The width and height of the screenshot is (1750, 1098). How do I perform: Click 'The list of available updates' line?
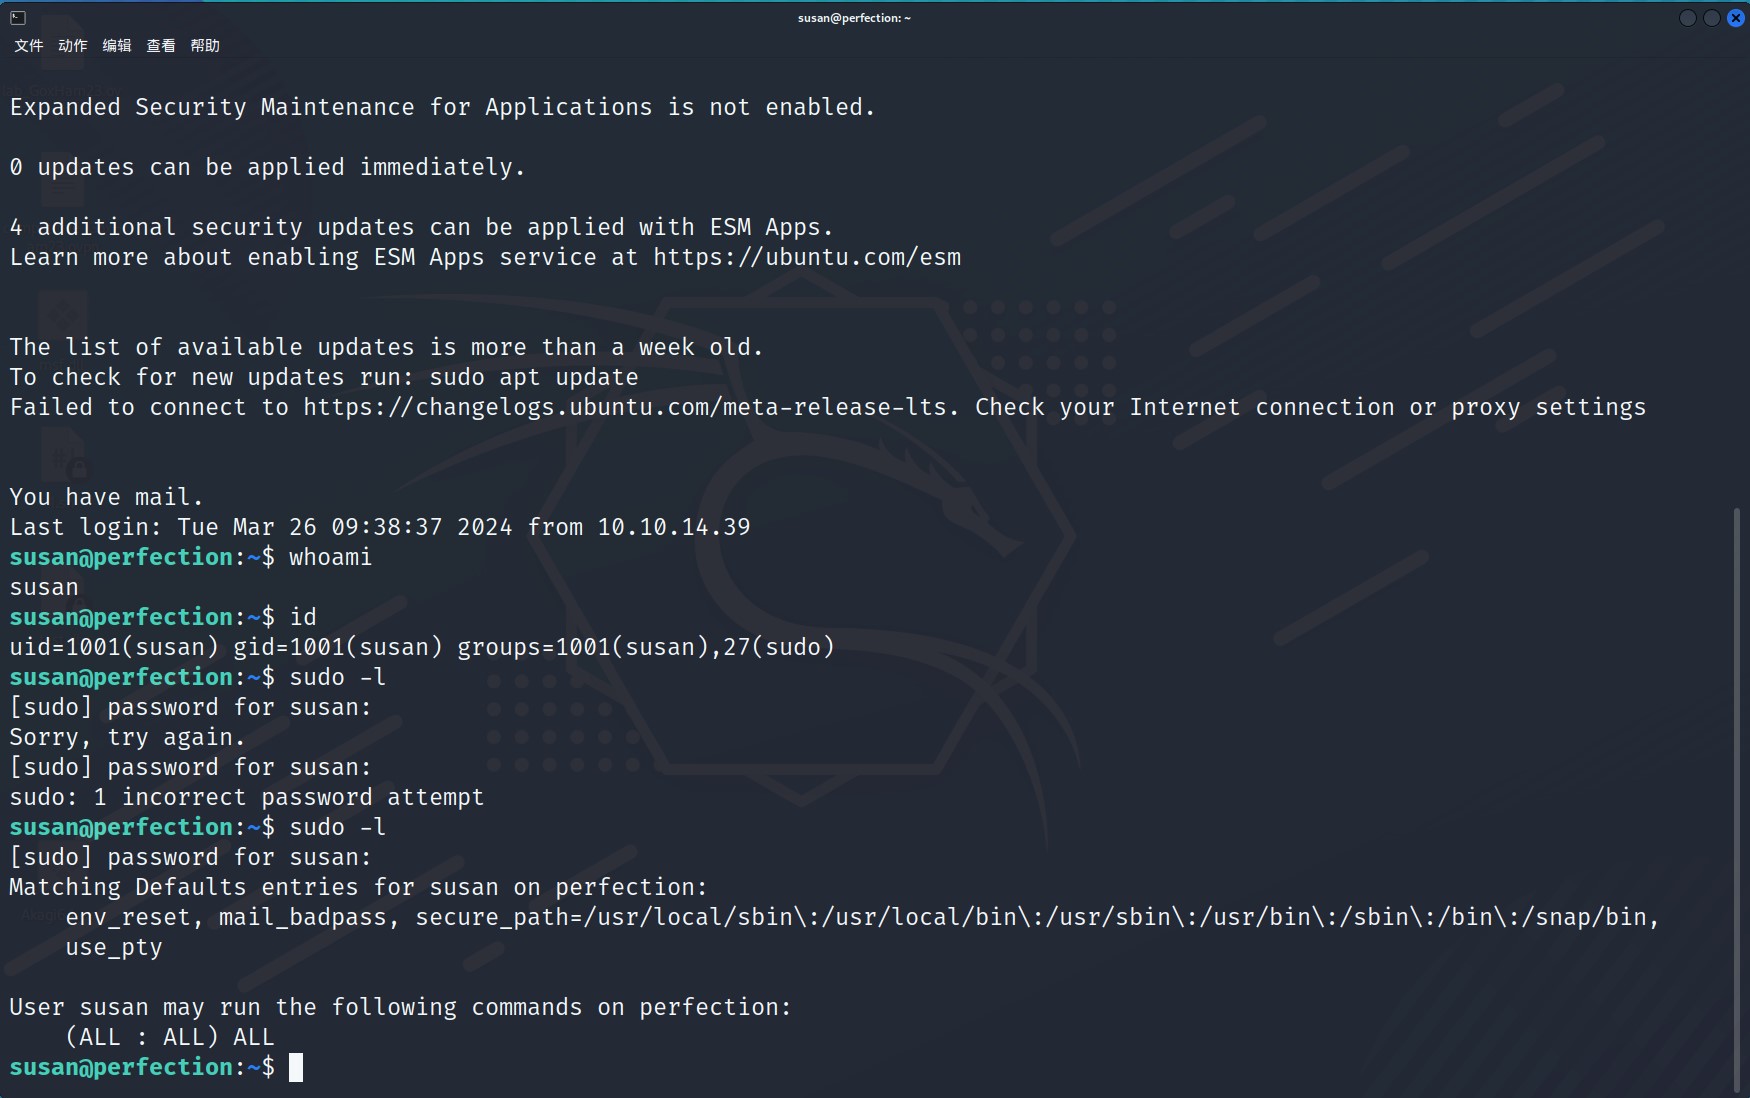tap(386, 348)
